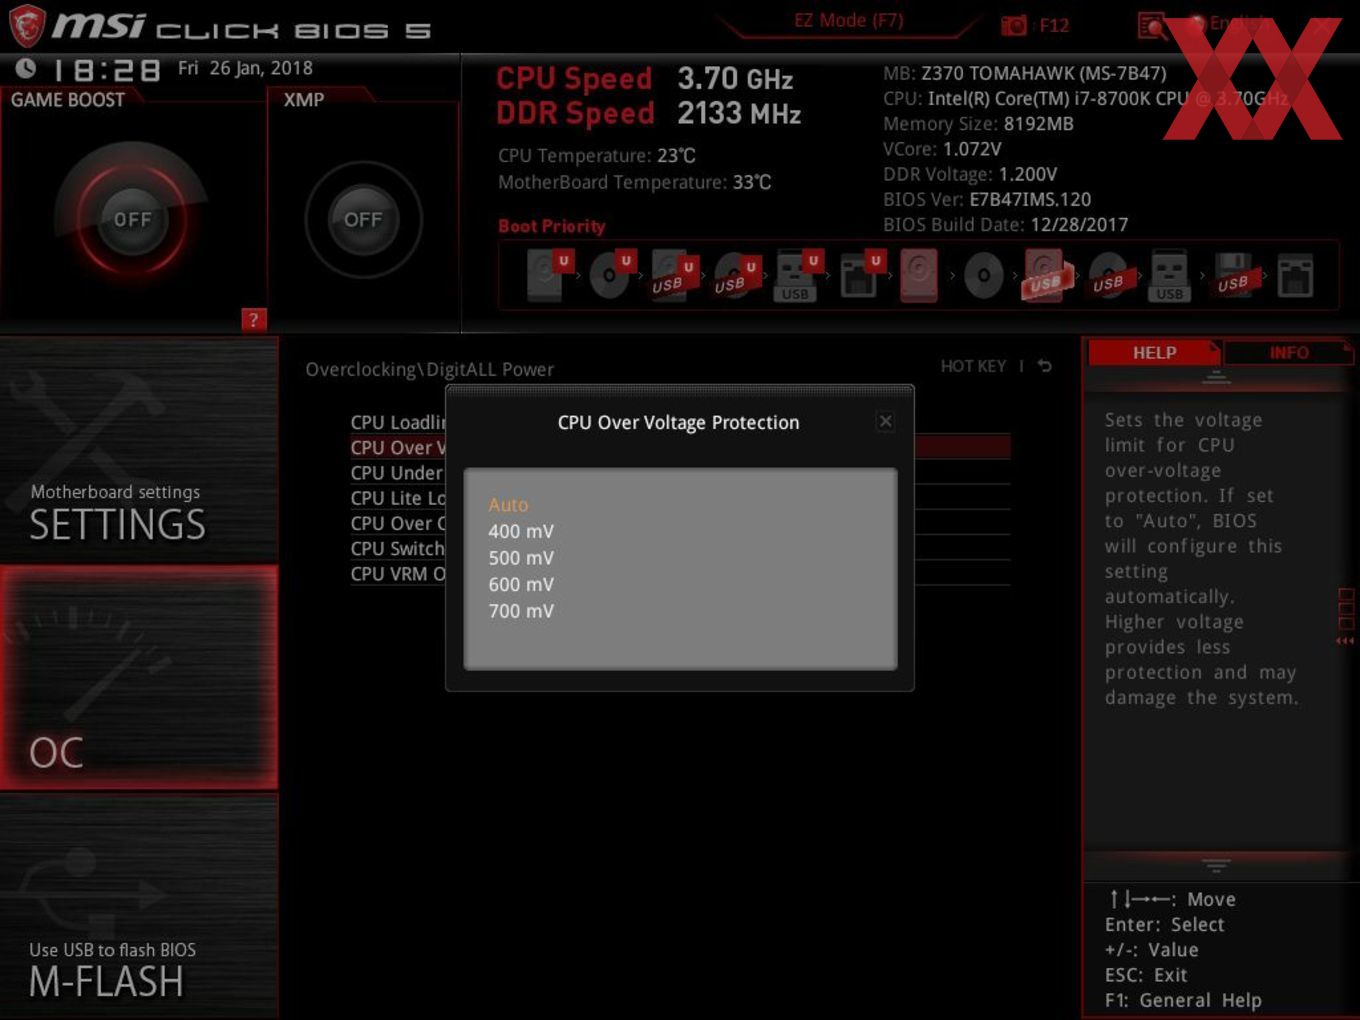Close the CPU Over Voltage Protection dialog
The image size is (1360, 1020).
coord(885,422)
